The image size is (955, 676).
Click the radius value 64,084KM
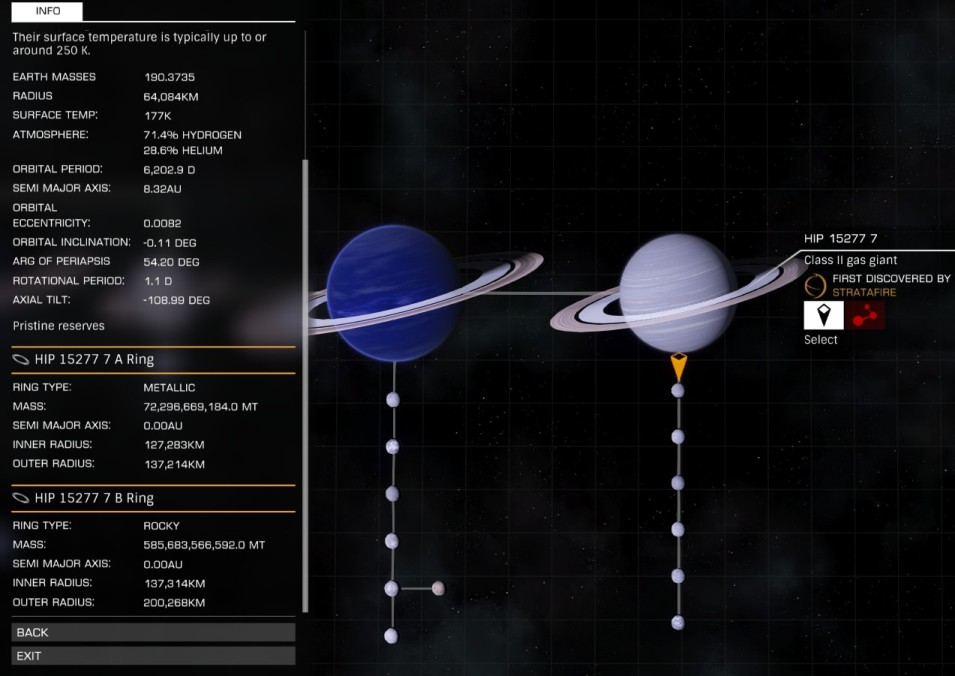pos(171,96)
